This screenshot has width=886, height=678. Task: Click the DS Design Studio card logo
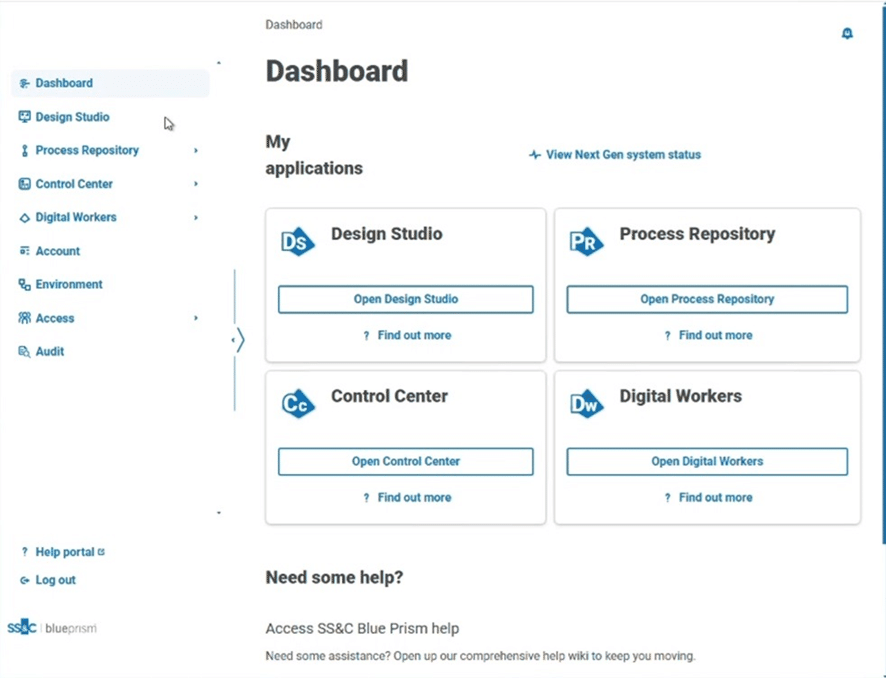pyautogui.click(x=298, y=242)
